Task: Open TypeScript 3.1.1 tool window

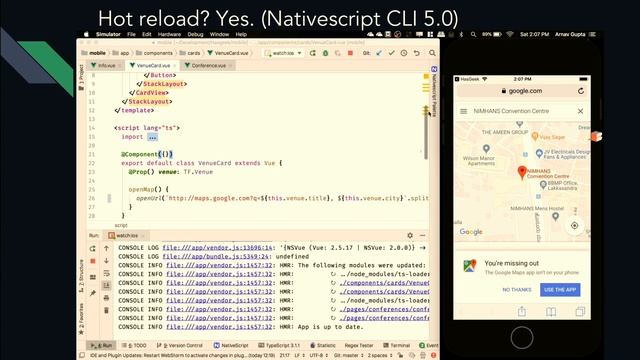Action: (279, 345)
